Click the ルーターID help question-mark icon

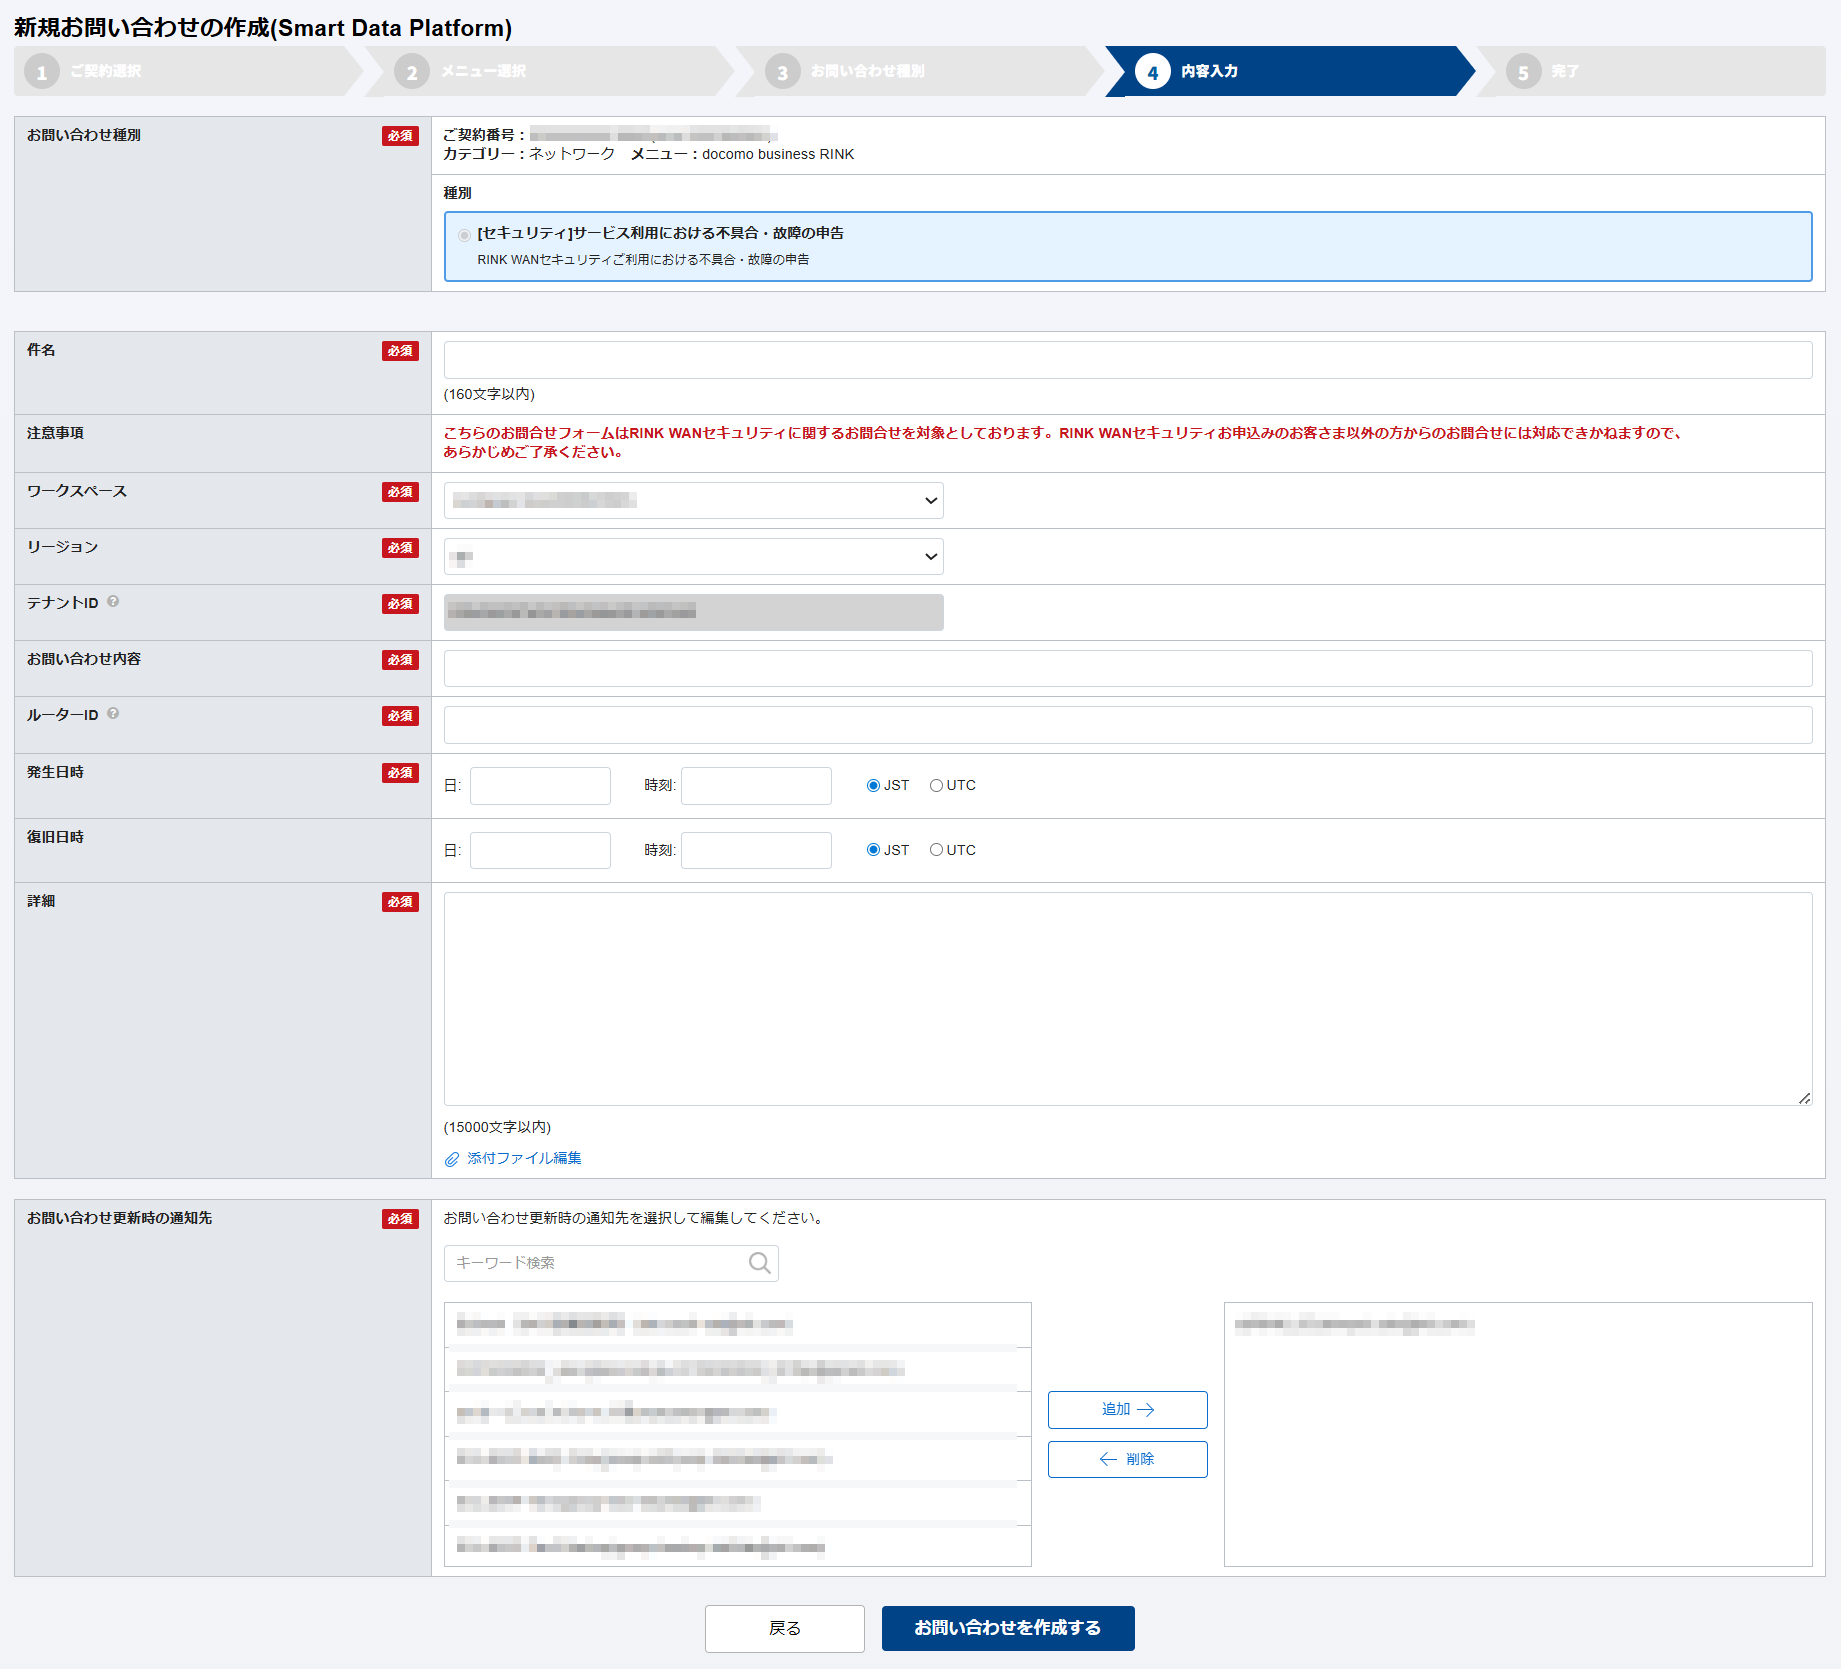point(113,714)
